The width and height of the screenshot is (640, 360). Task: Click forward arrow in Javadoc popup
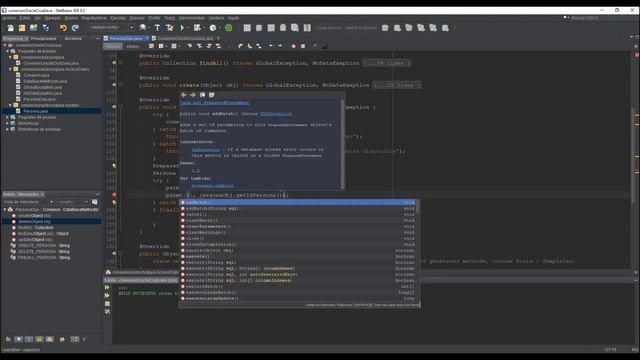193,95
